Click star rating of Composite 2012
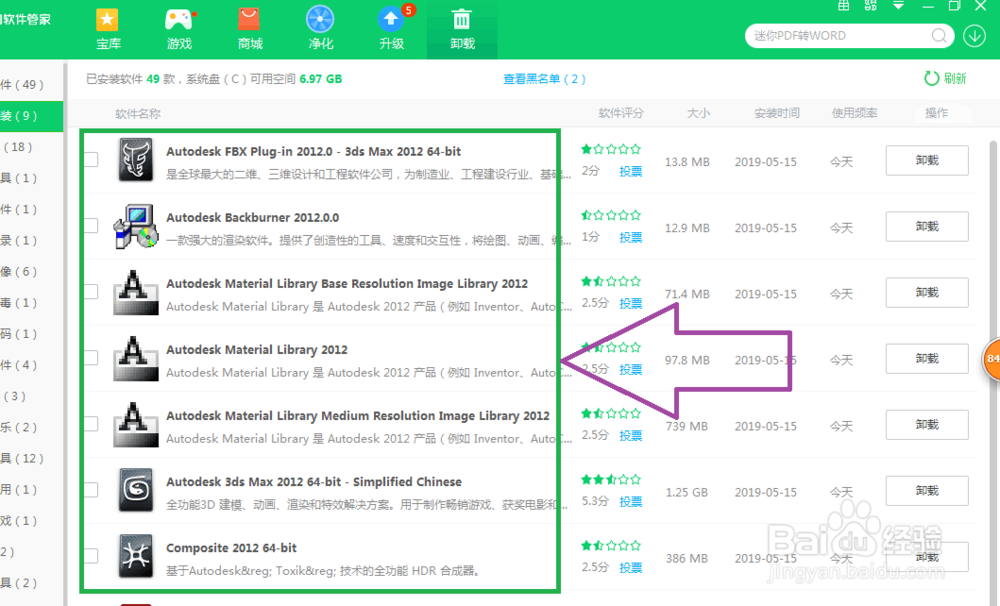 click(611, 546)
